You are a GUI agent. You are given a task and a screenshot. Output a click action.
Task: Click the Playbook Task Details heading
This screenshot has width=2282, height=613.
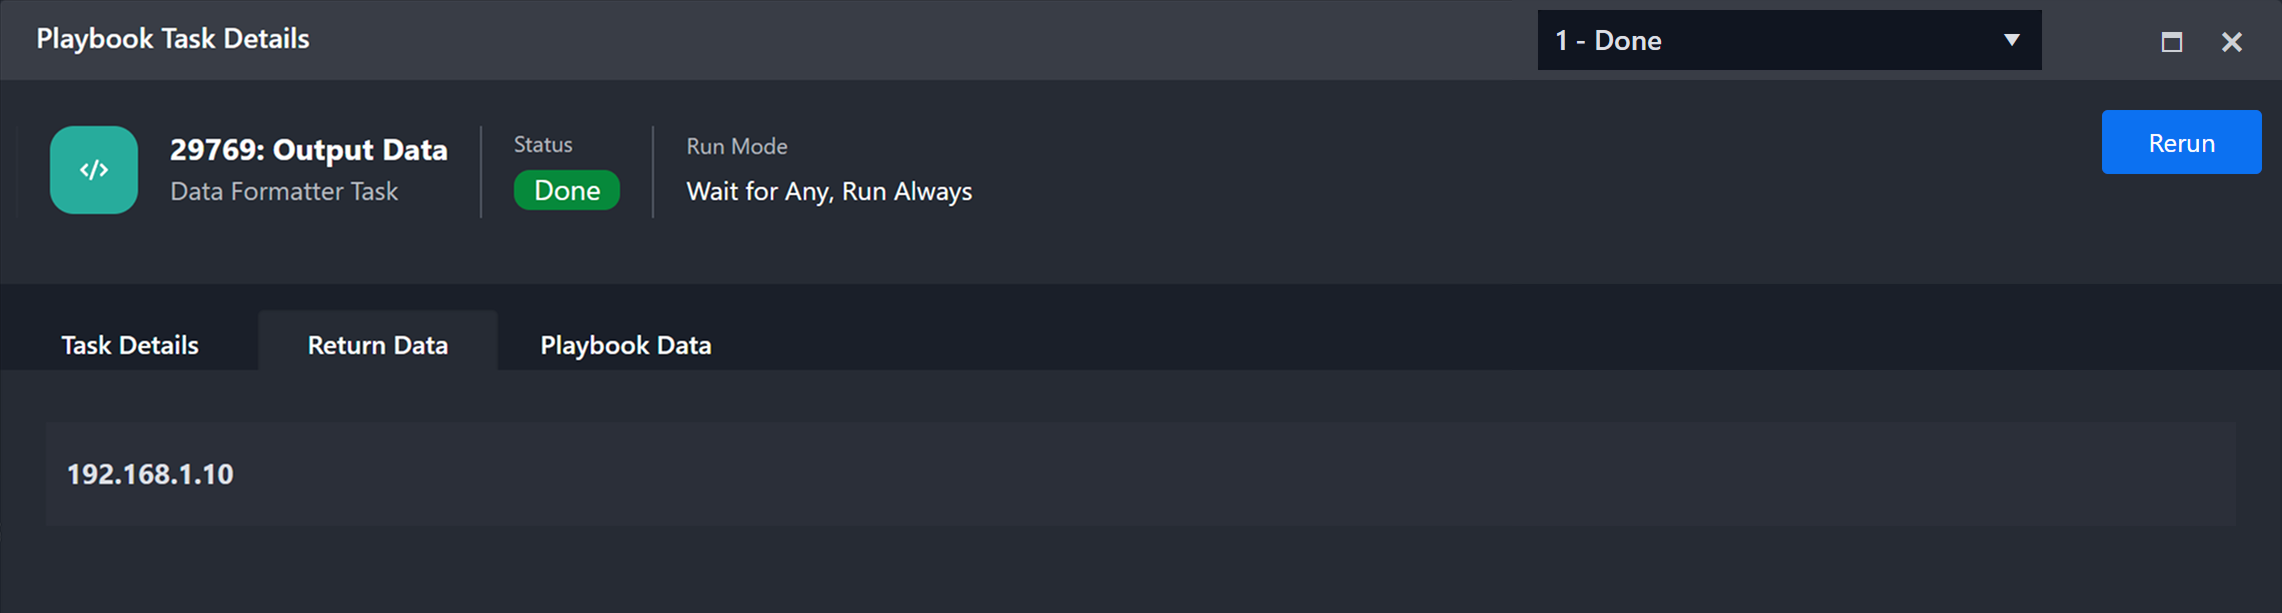[x=172, y=38]
